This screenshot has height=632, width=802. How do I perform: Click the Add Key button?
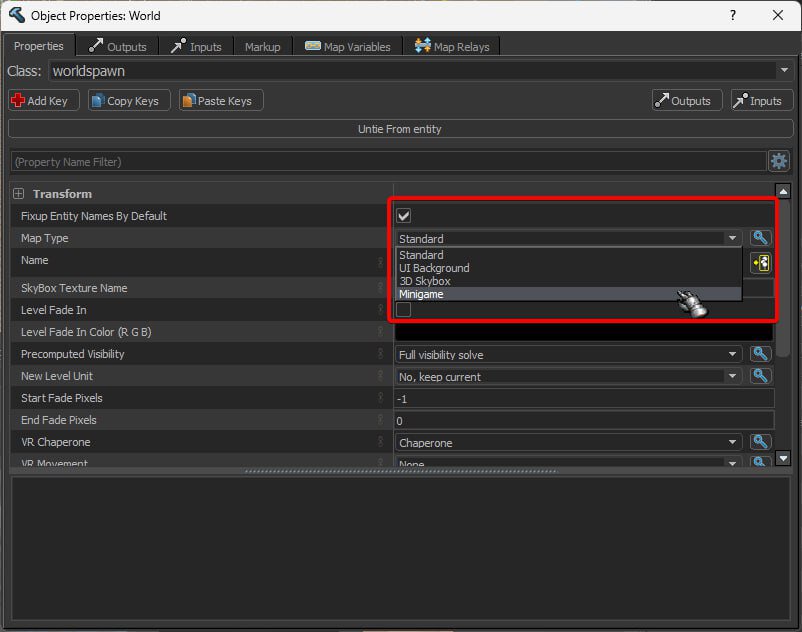40,101
